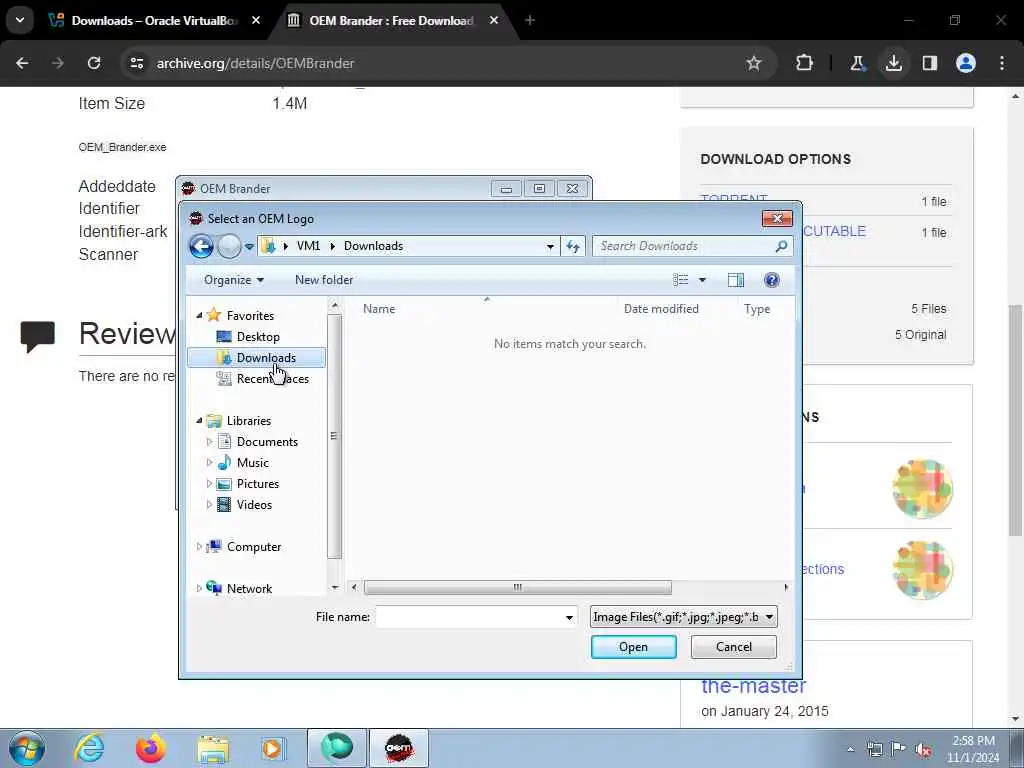The width and height of the screenshot is (1024, 768).
Task: Click New folder in the toolbar
Action: click(324, 280)
